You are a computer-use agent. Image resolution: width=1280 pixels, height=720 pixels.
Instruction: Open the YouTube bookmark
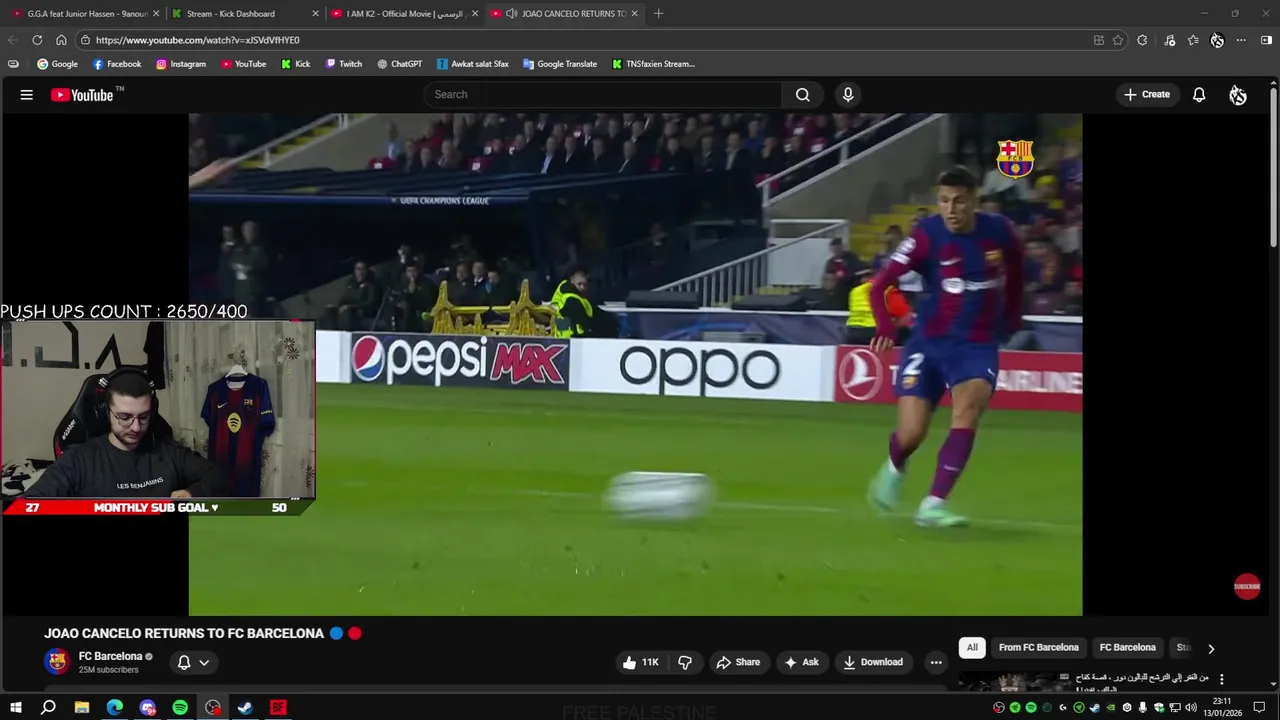coord(244,64)
